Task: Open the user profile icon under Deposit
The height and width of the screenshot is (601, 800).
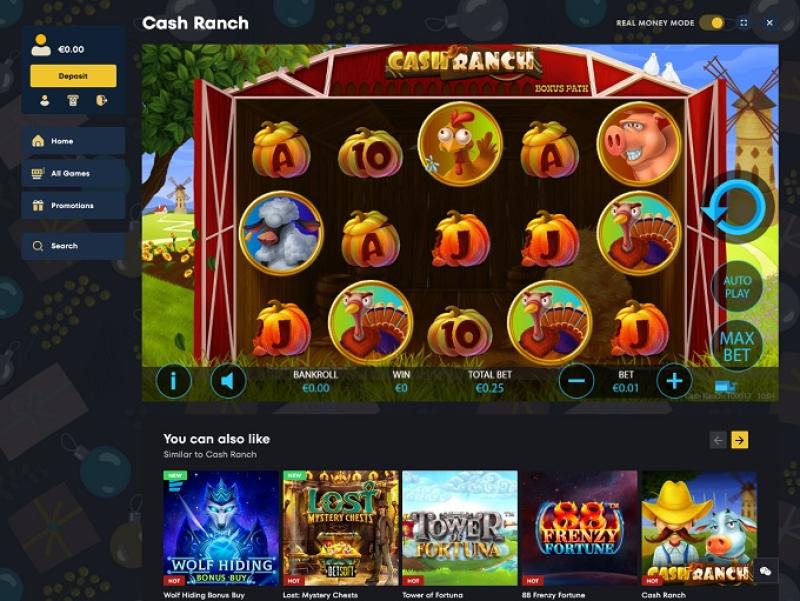Action: [x=45, y=101]
